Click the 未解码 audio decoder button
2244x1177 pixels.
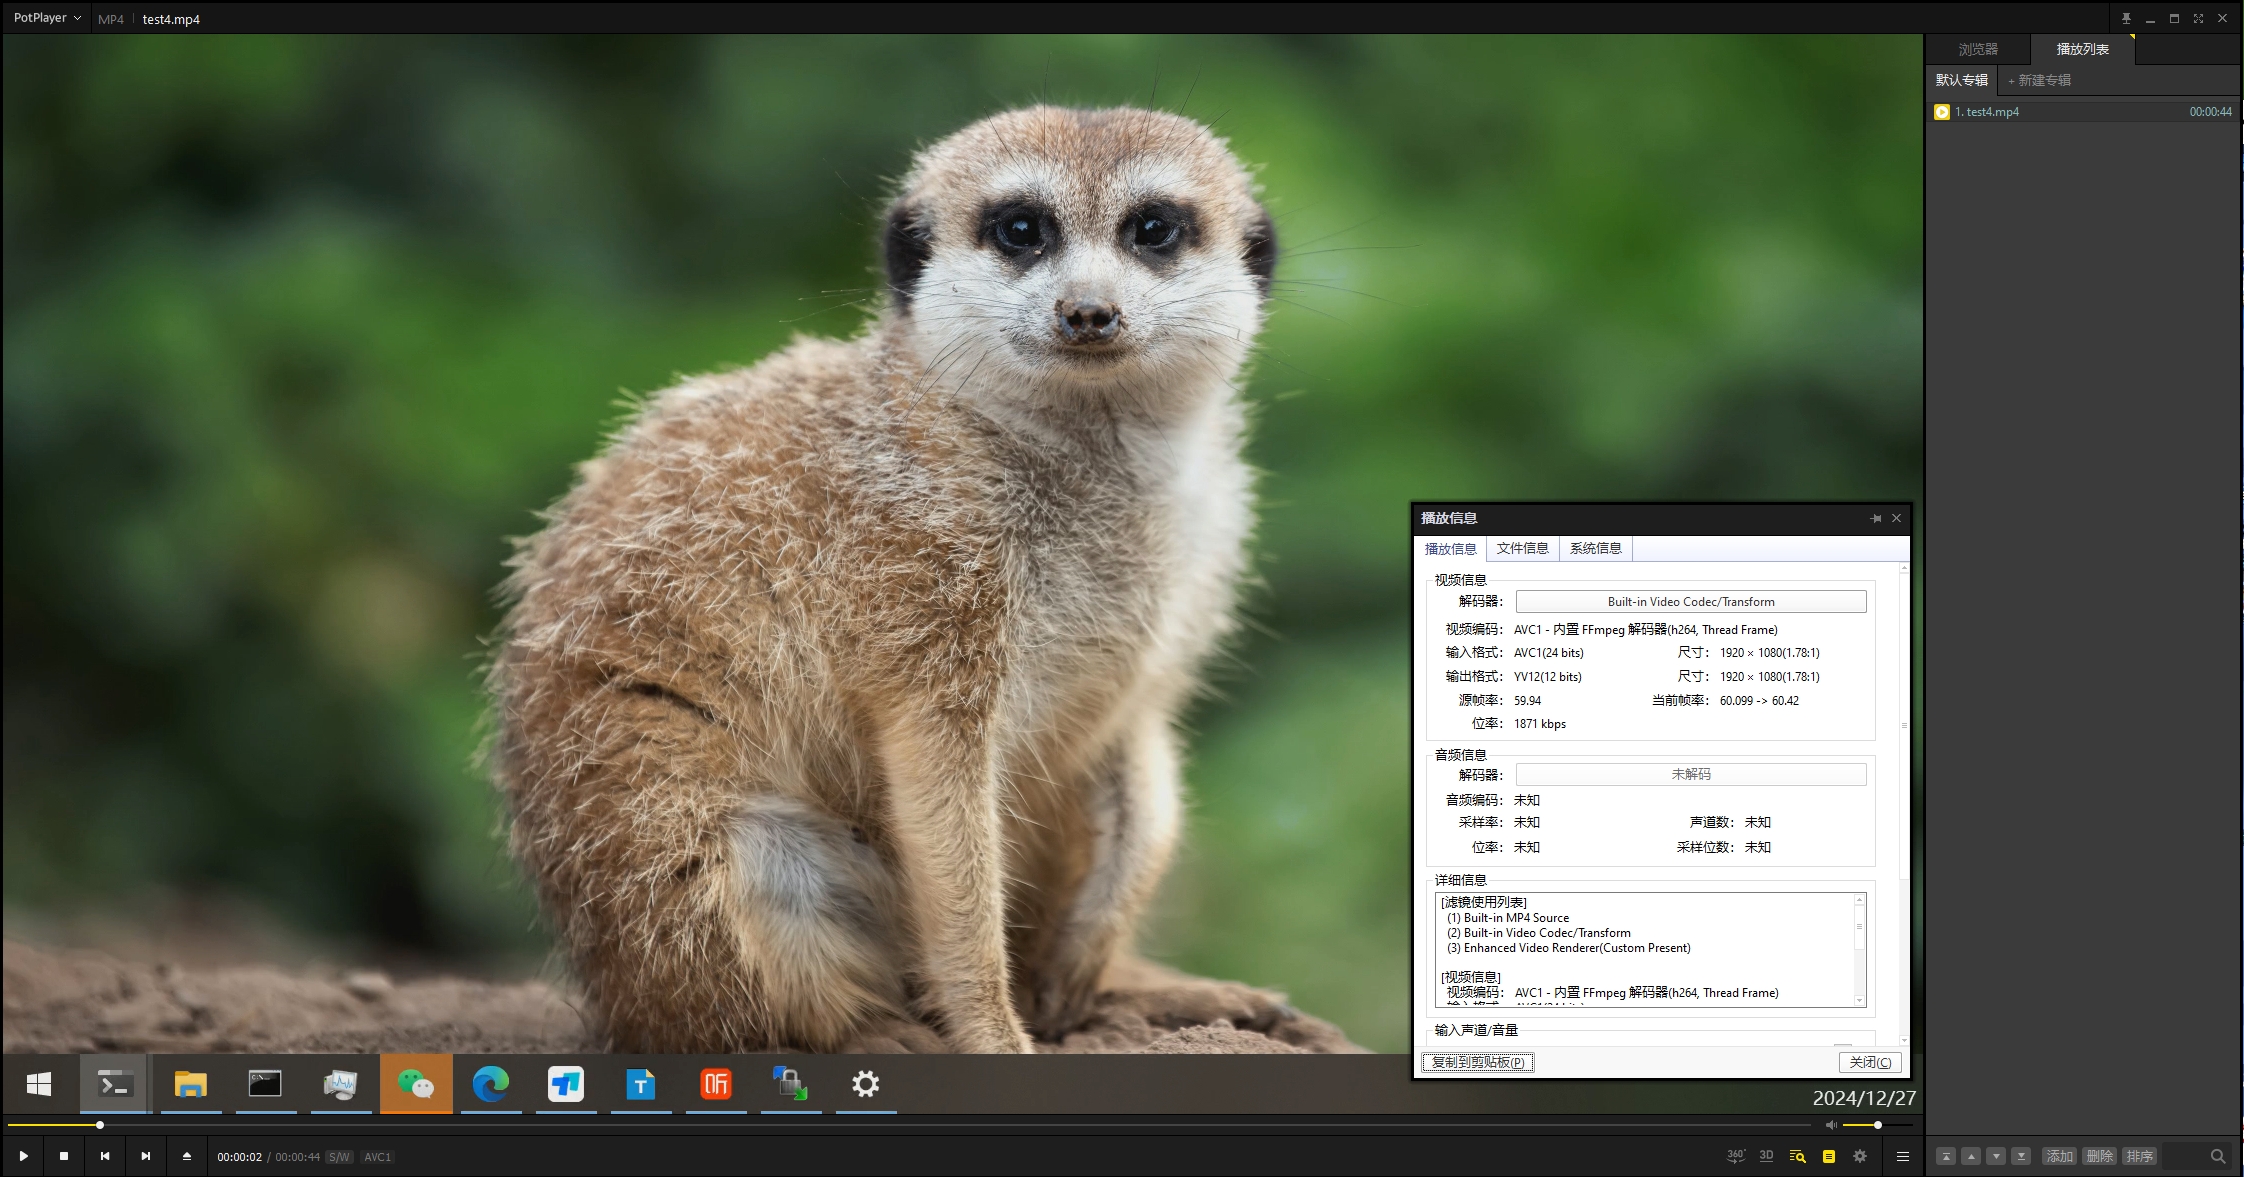(1691, 774)
